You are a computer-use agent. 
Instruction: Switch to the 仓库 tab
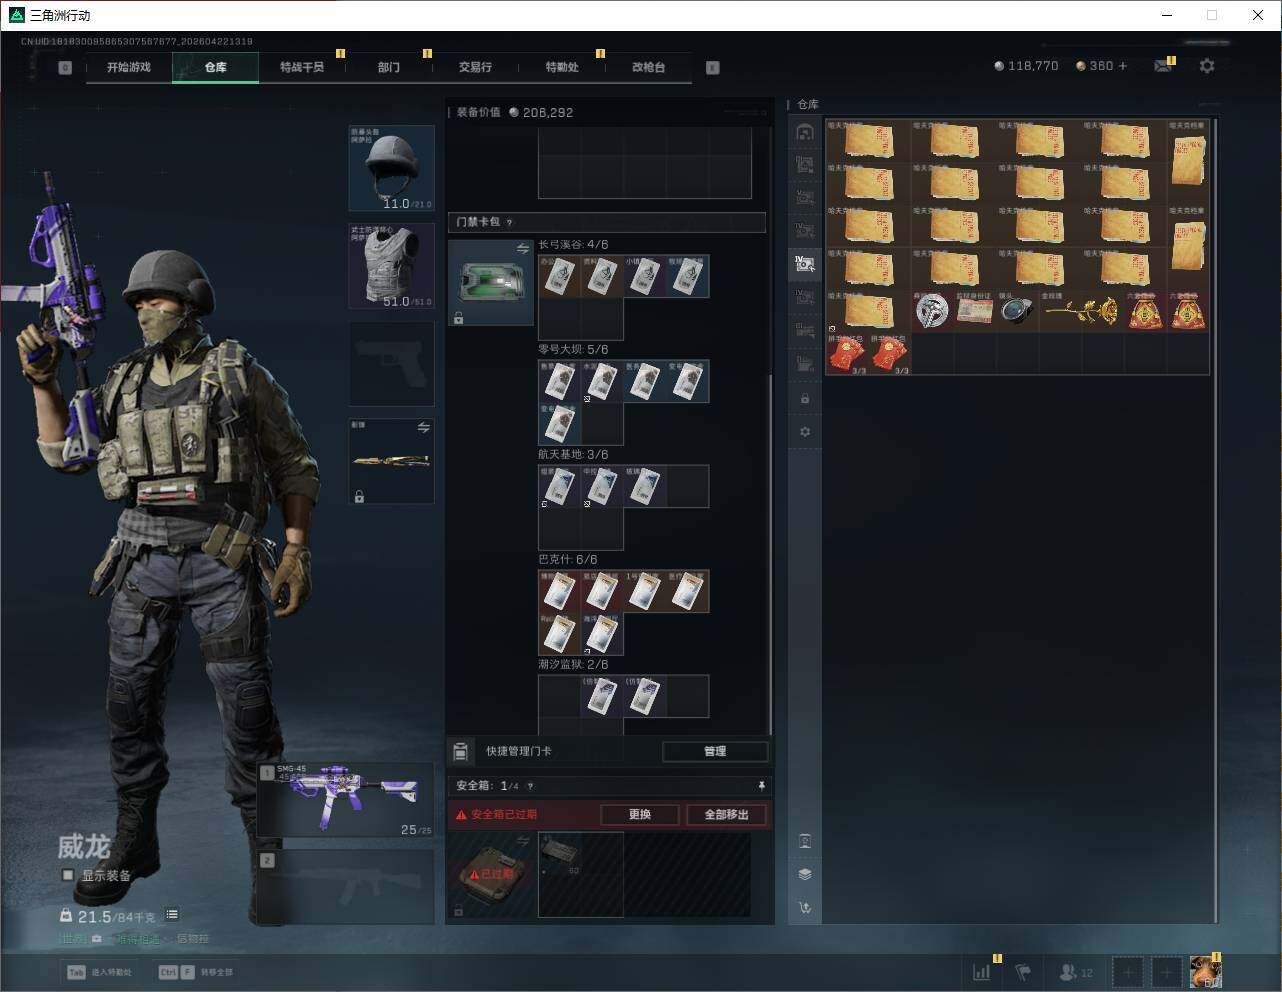(215, 67)
